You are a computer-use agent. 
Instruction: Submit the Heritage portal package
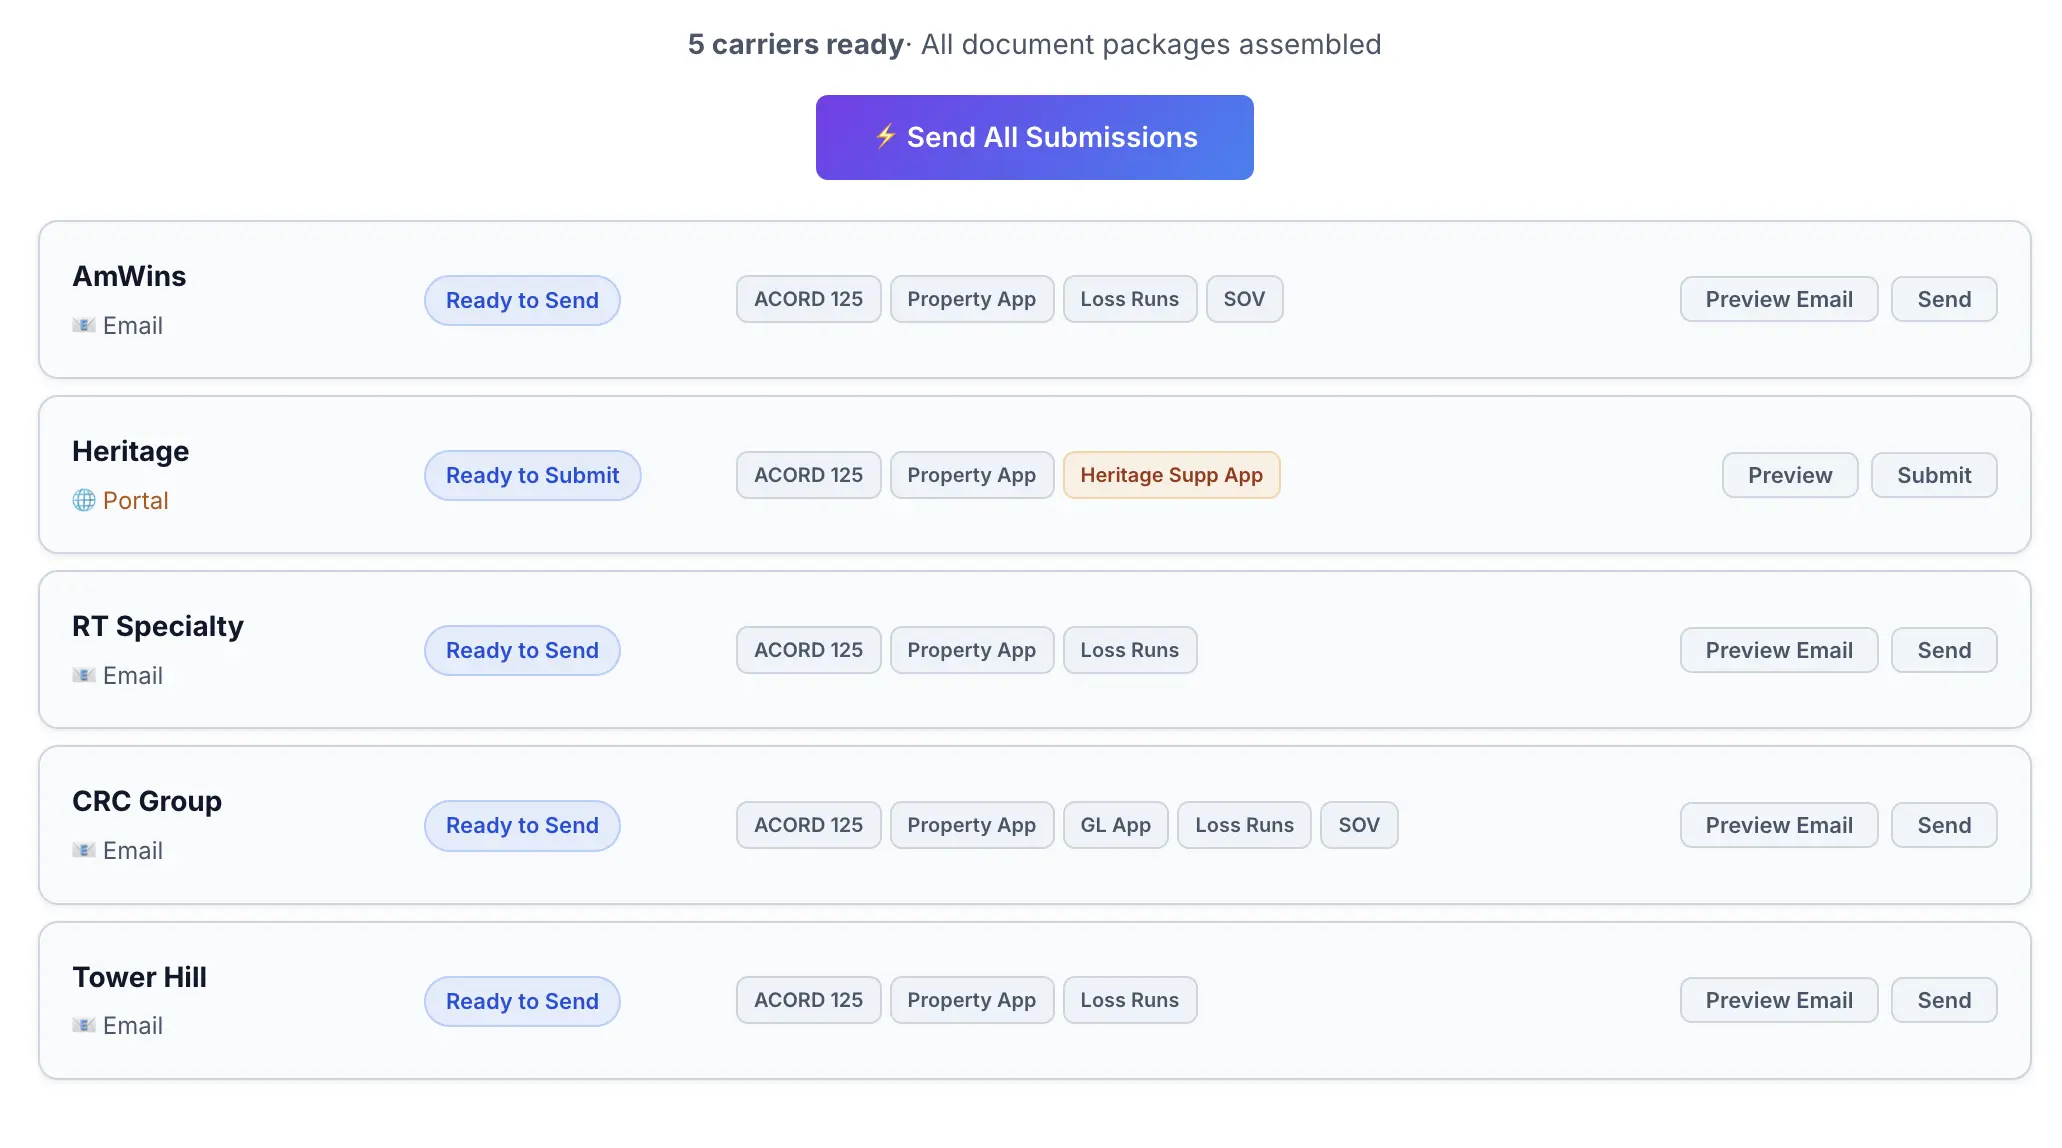(1933, 475)
